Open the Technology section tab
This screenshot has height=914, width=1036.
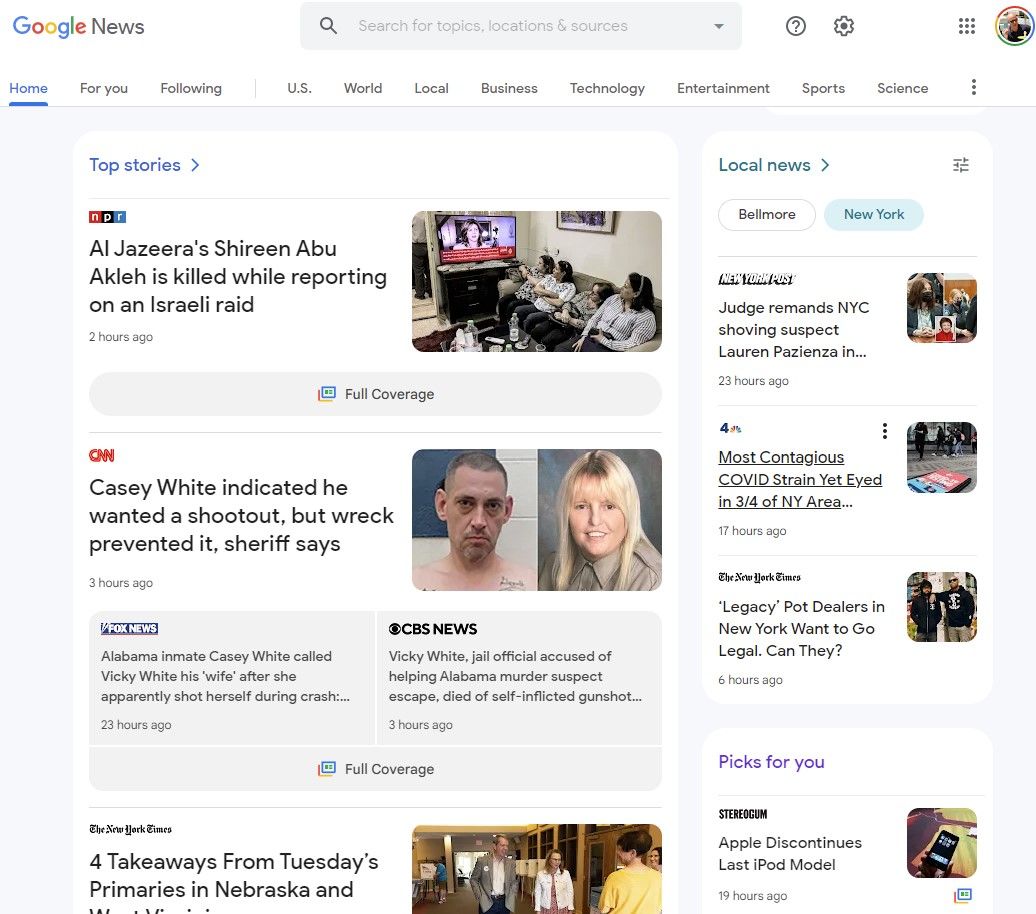coord(607,88)
